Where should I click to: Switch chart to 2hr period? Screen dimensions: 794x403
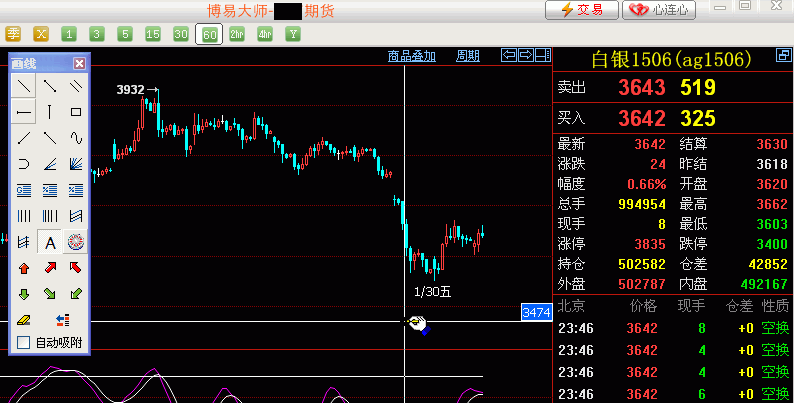coord(236,34)
